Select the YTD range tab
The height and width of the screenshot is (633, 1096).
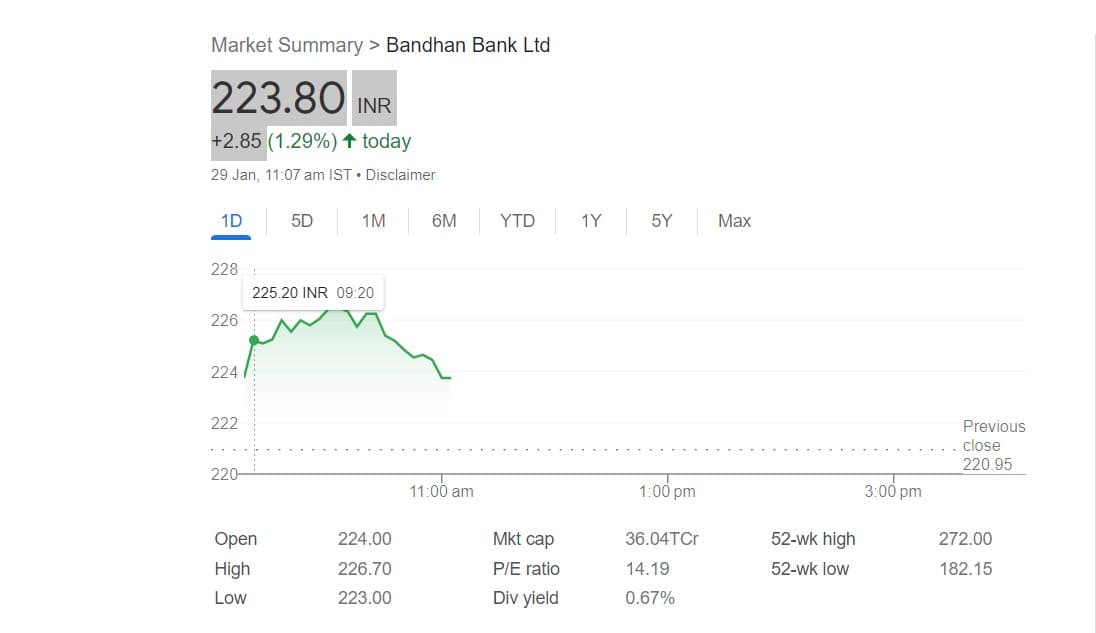pos(517,221)
